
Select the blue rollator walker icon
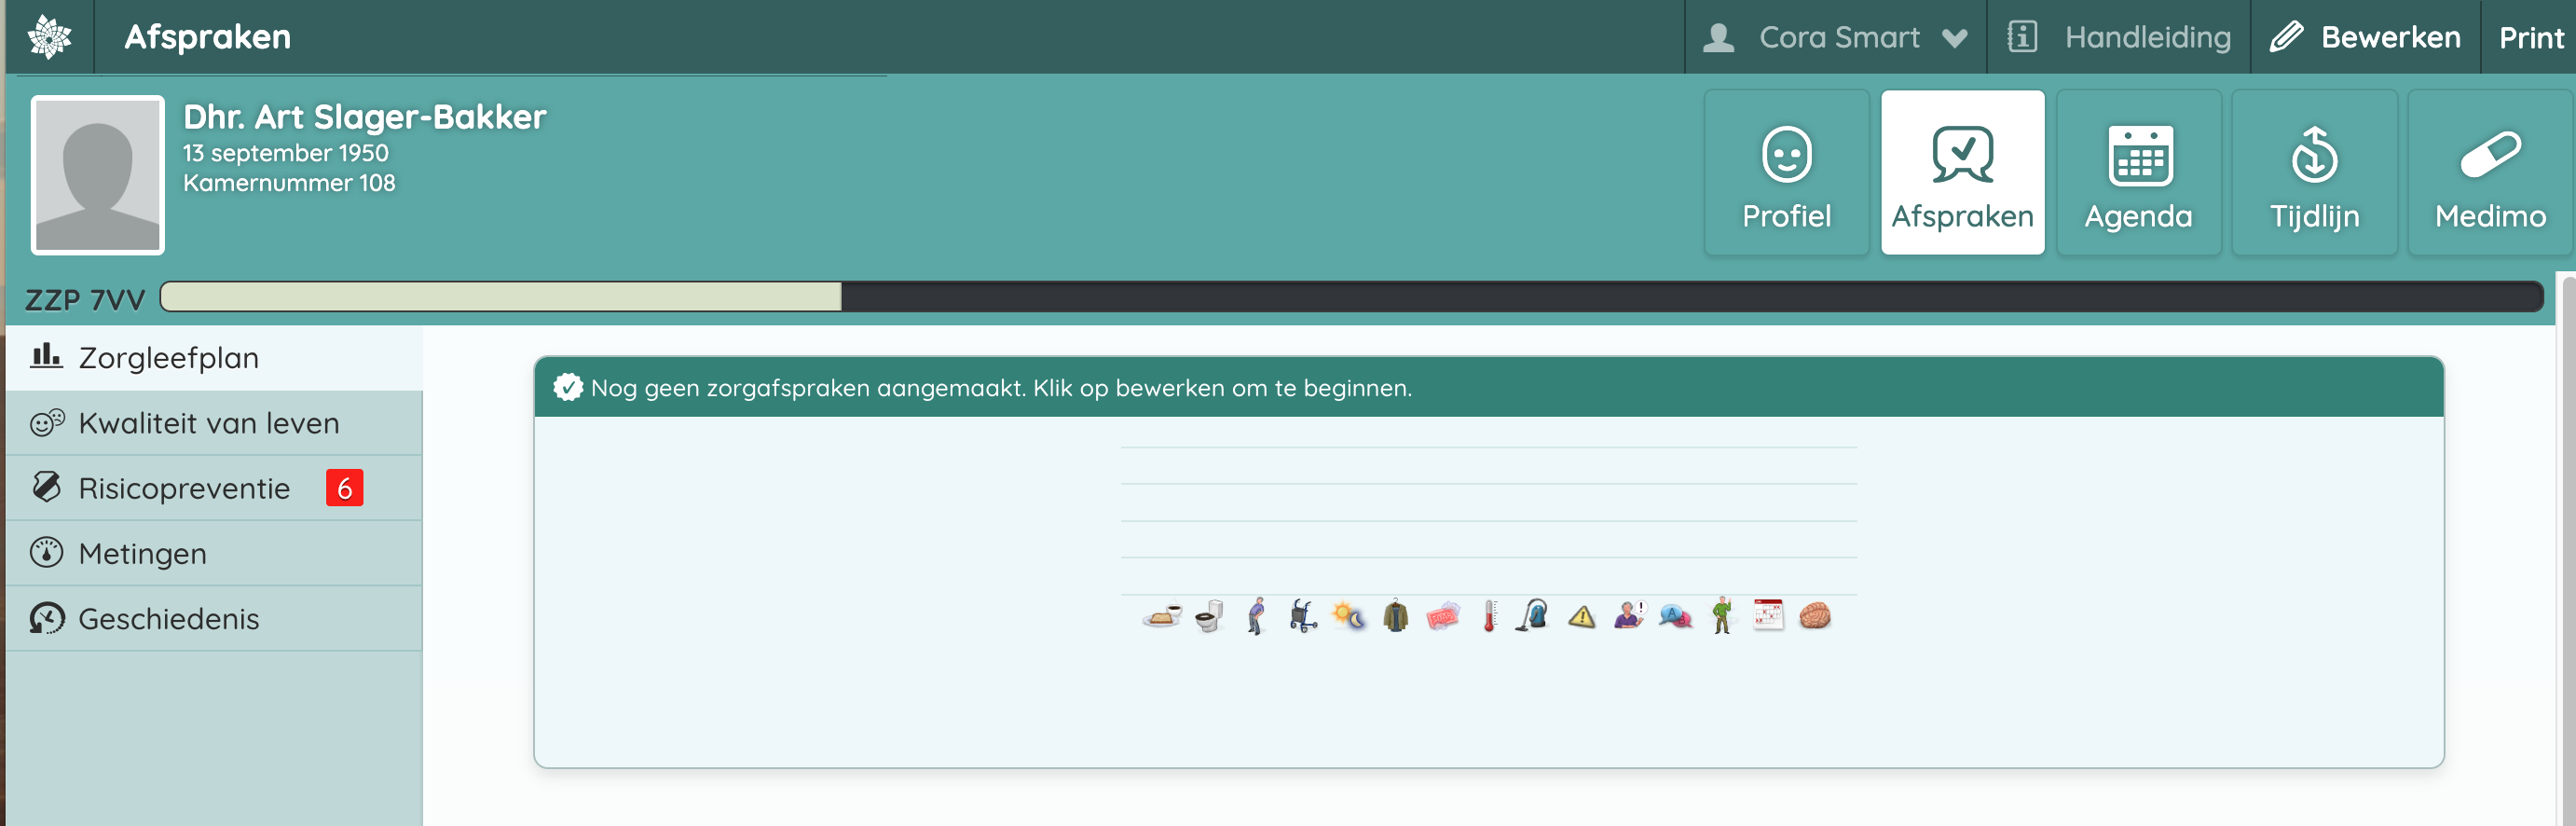click(1302, 616)
